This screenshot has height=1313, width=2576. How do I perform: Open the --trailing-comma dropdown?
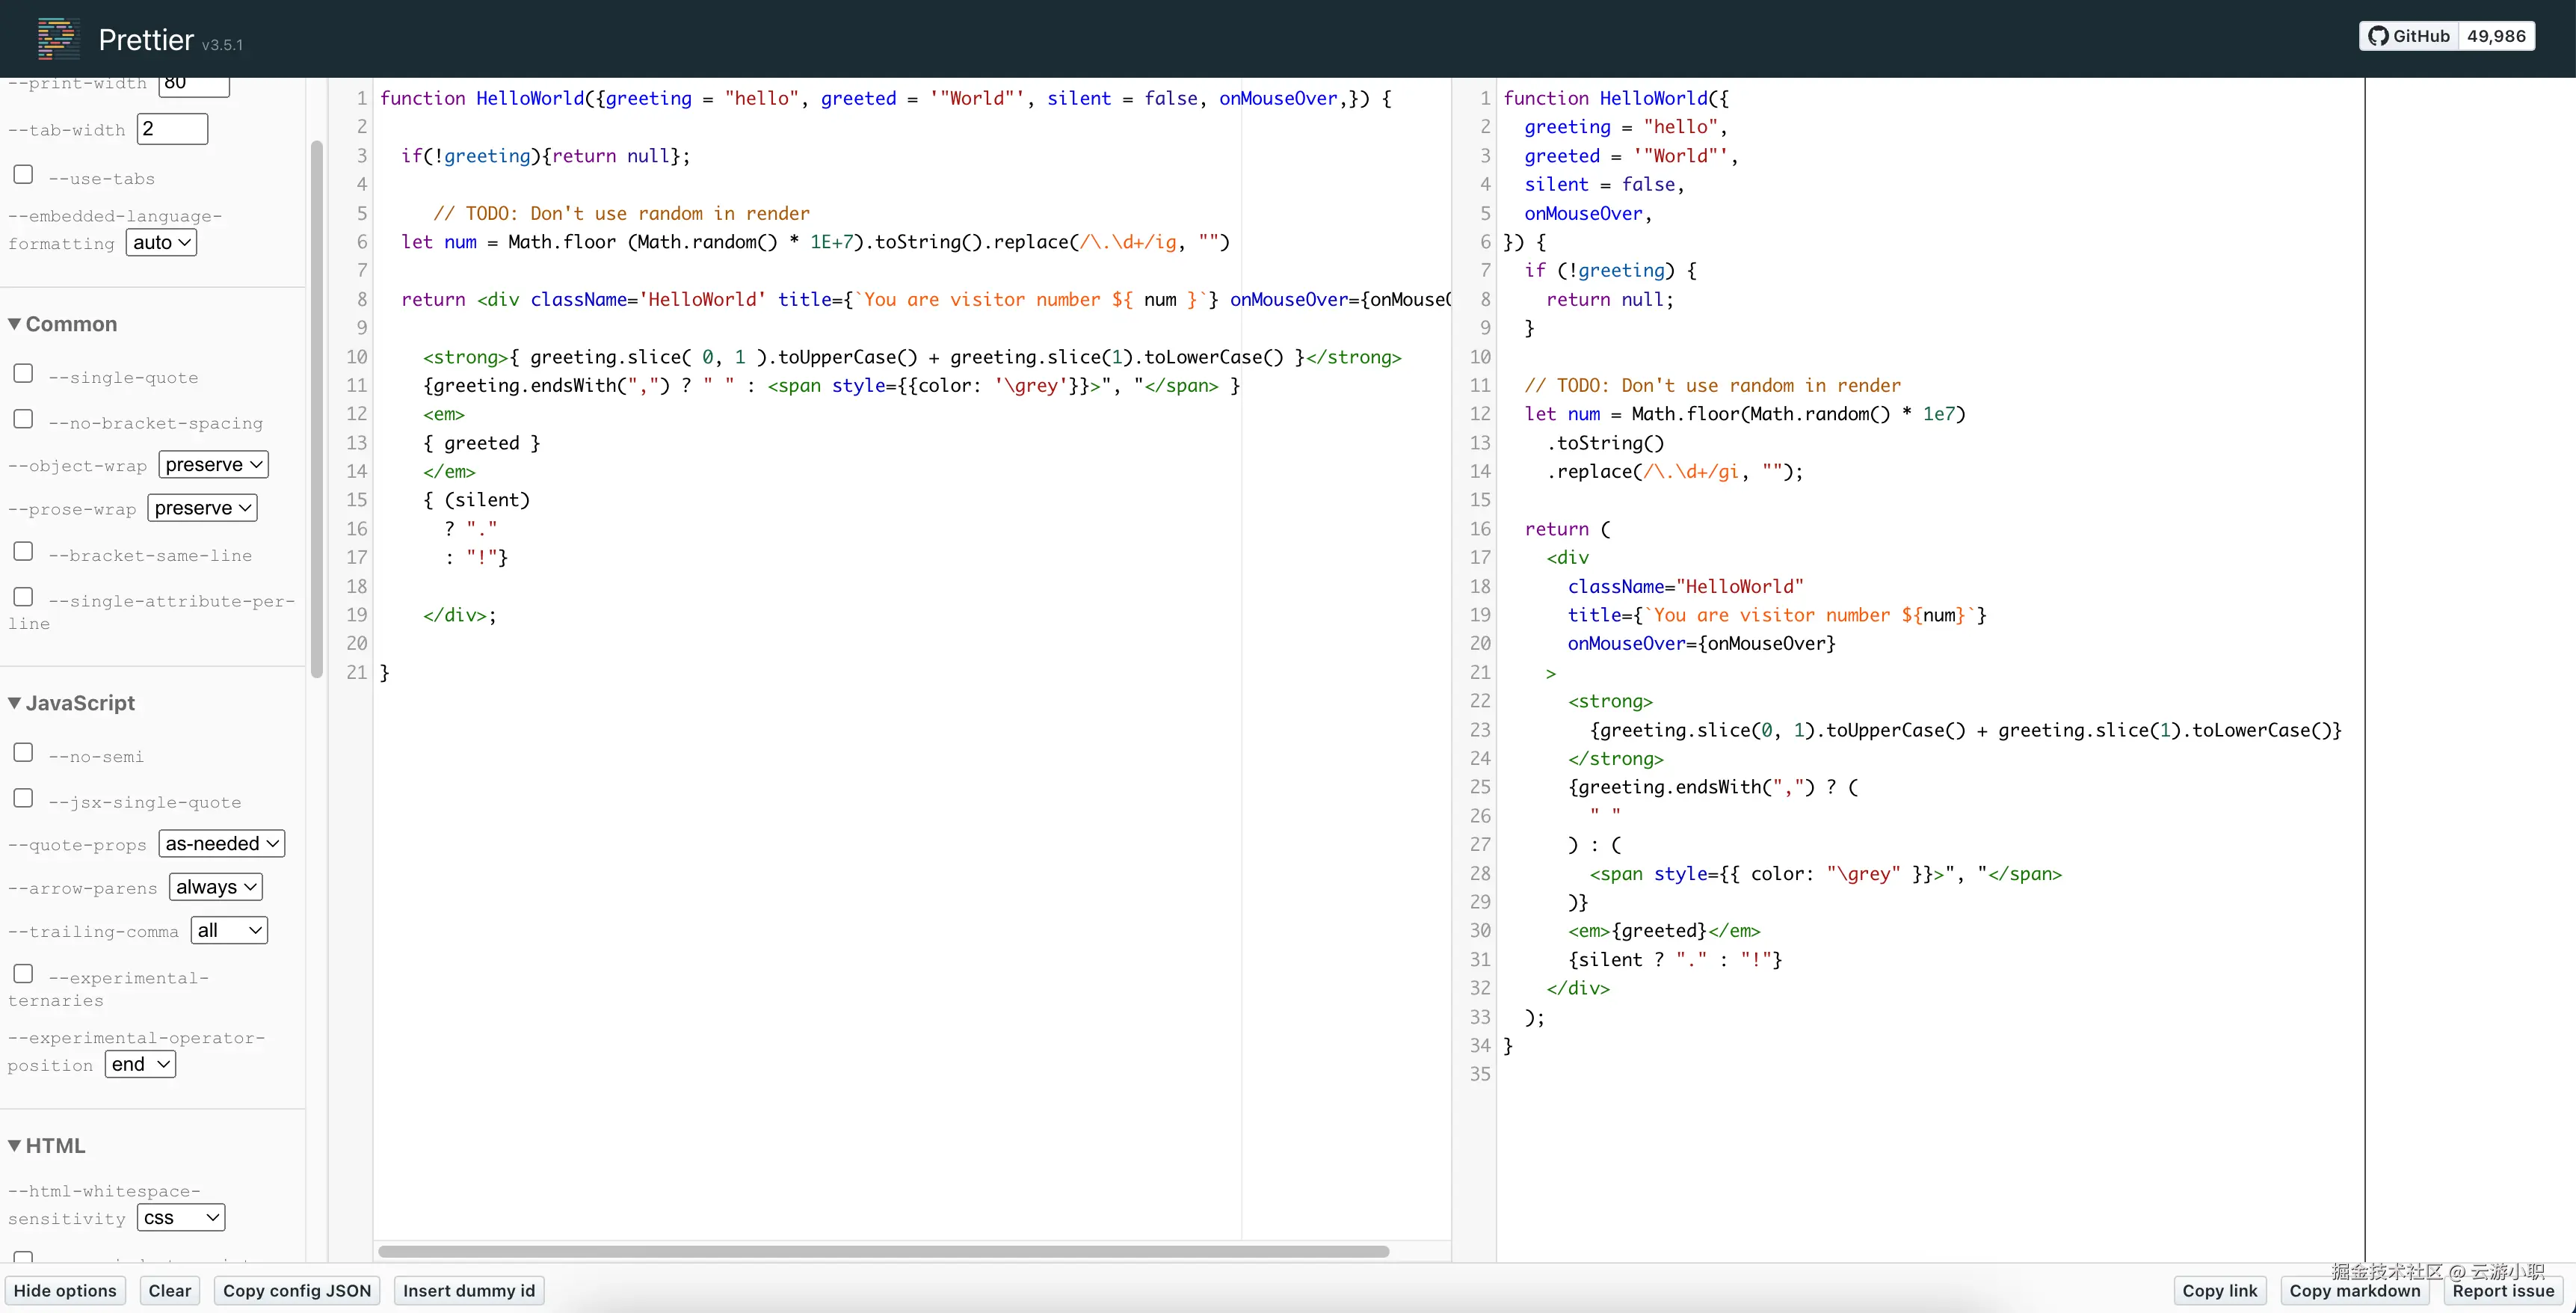pyautogui.click(x=229, y=931)
